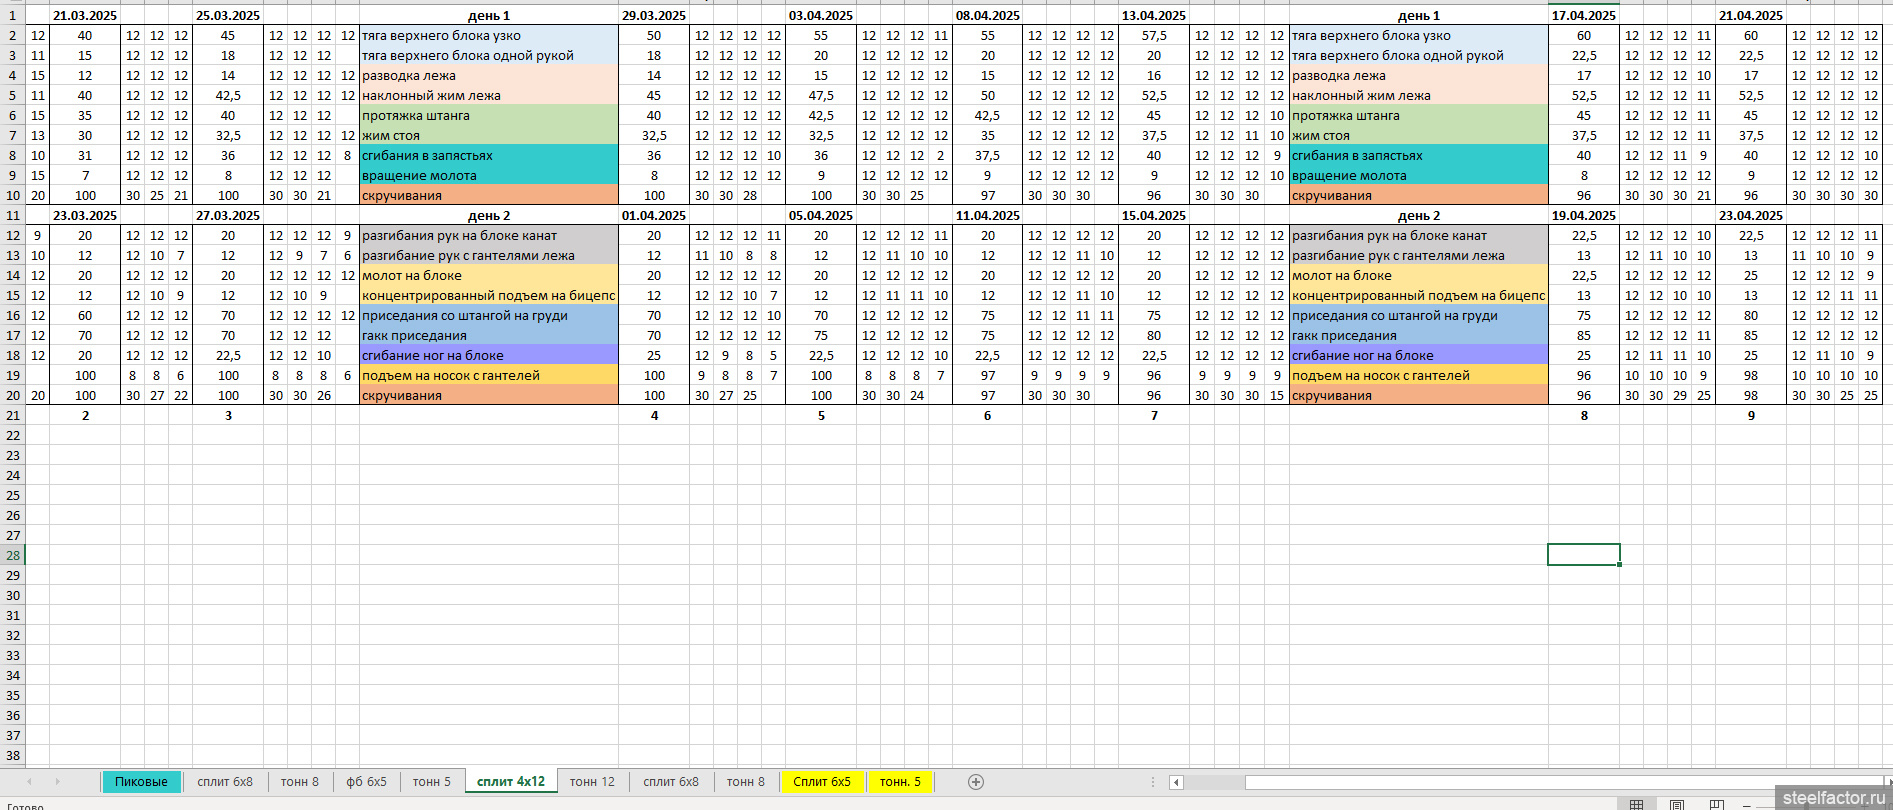Click the cell with date 21.03.2025
This screenshot has height=810, width=1893.
(x=85, y=15)
